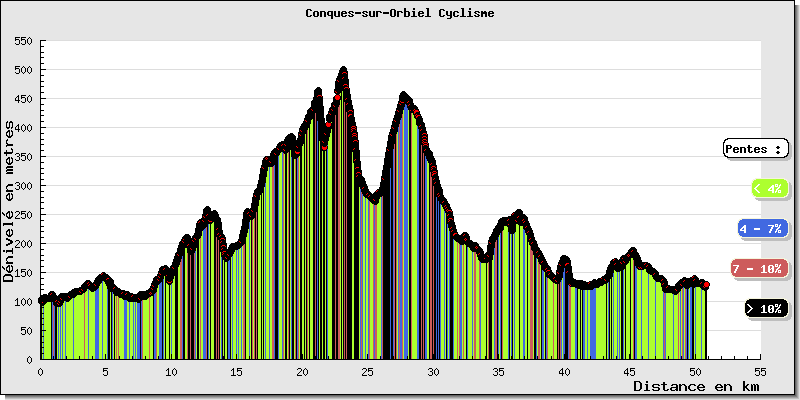This screenshot has width=800, height=400.
Task: Click the "25" tick on the distance axis
Action: [x=367, y=370]
